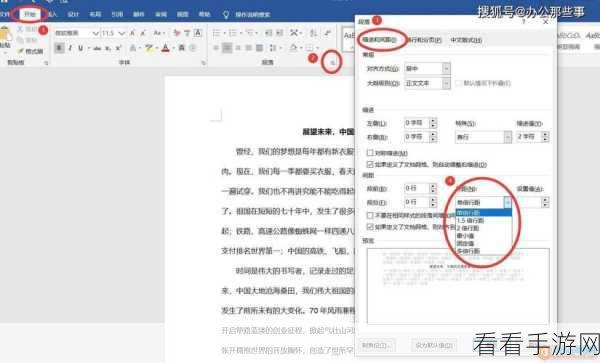Click the Help question mark in dialog

[x=523, y=22]
